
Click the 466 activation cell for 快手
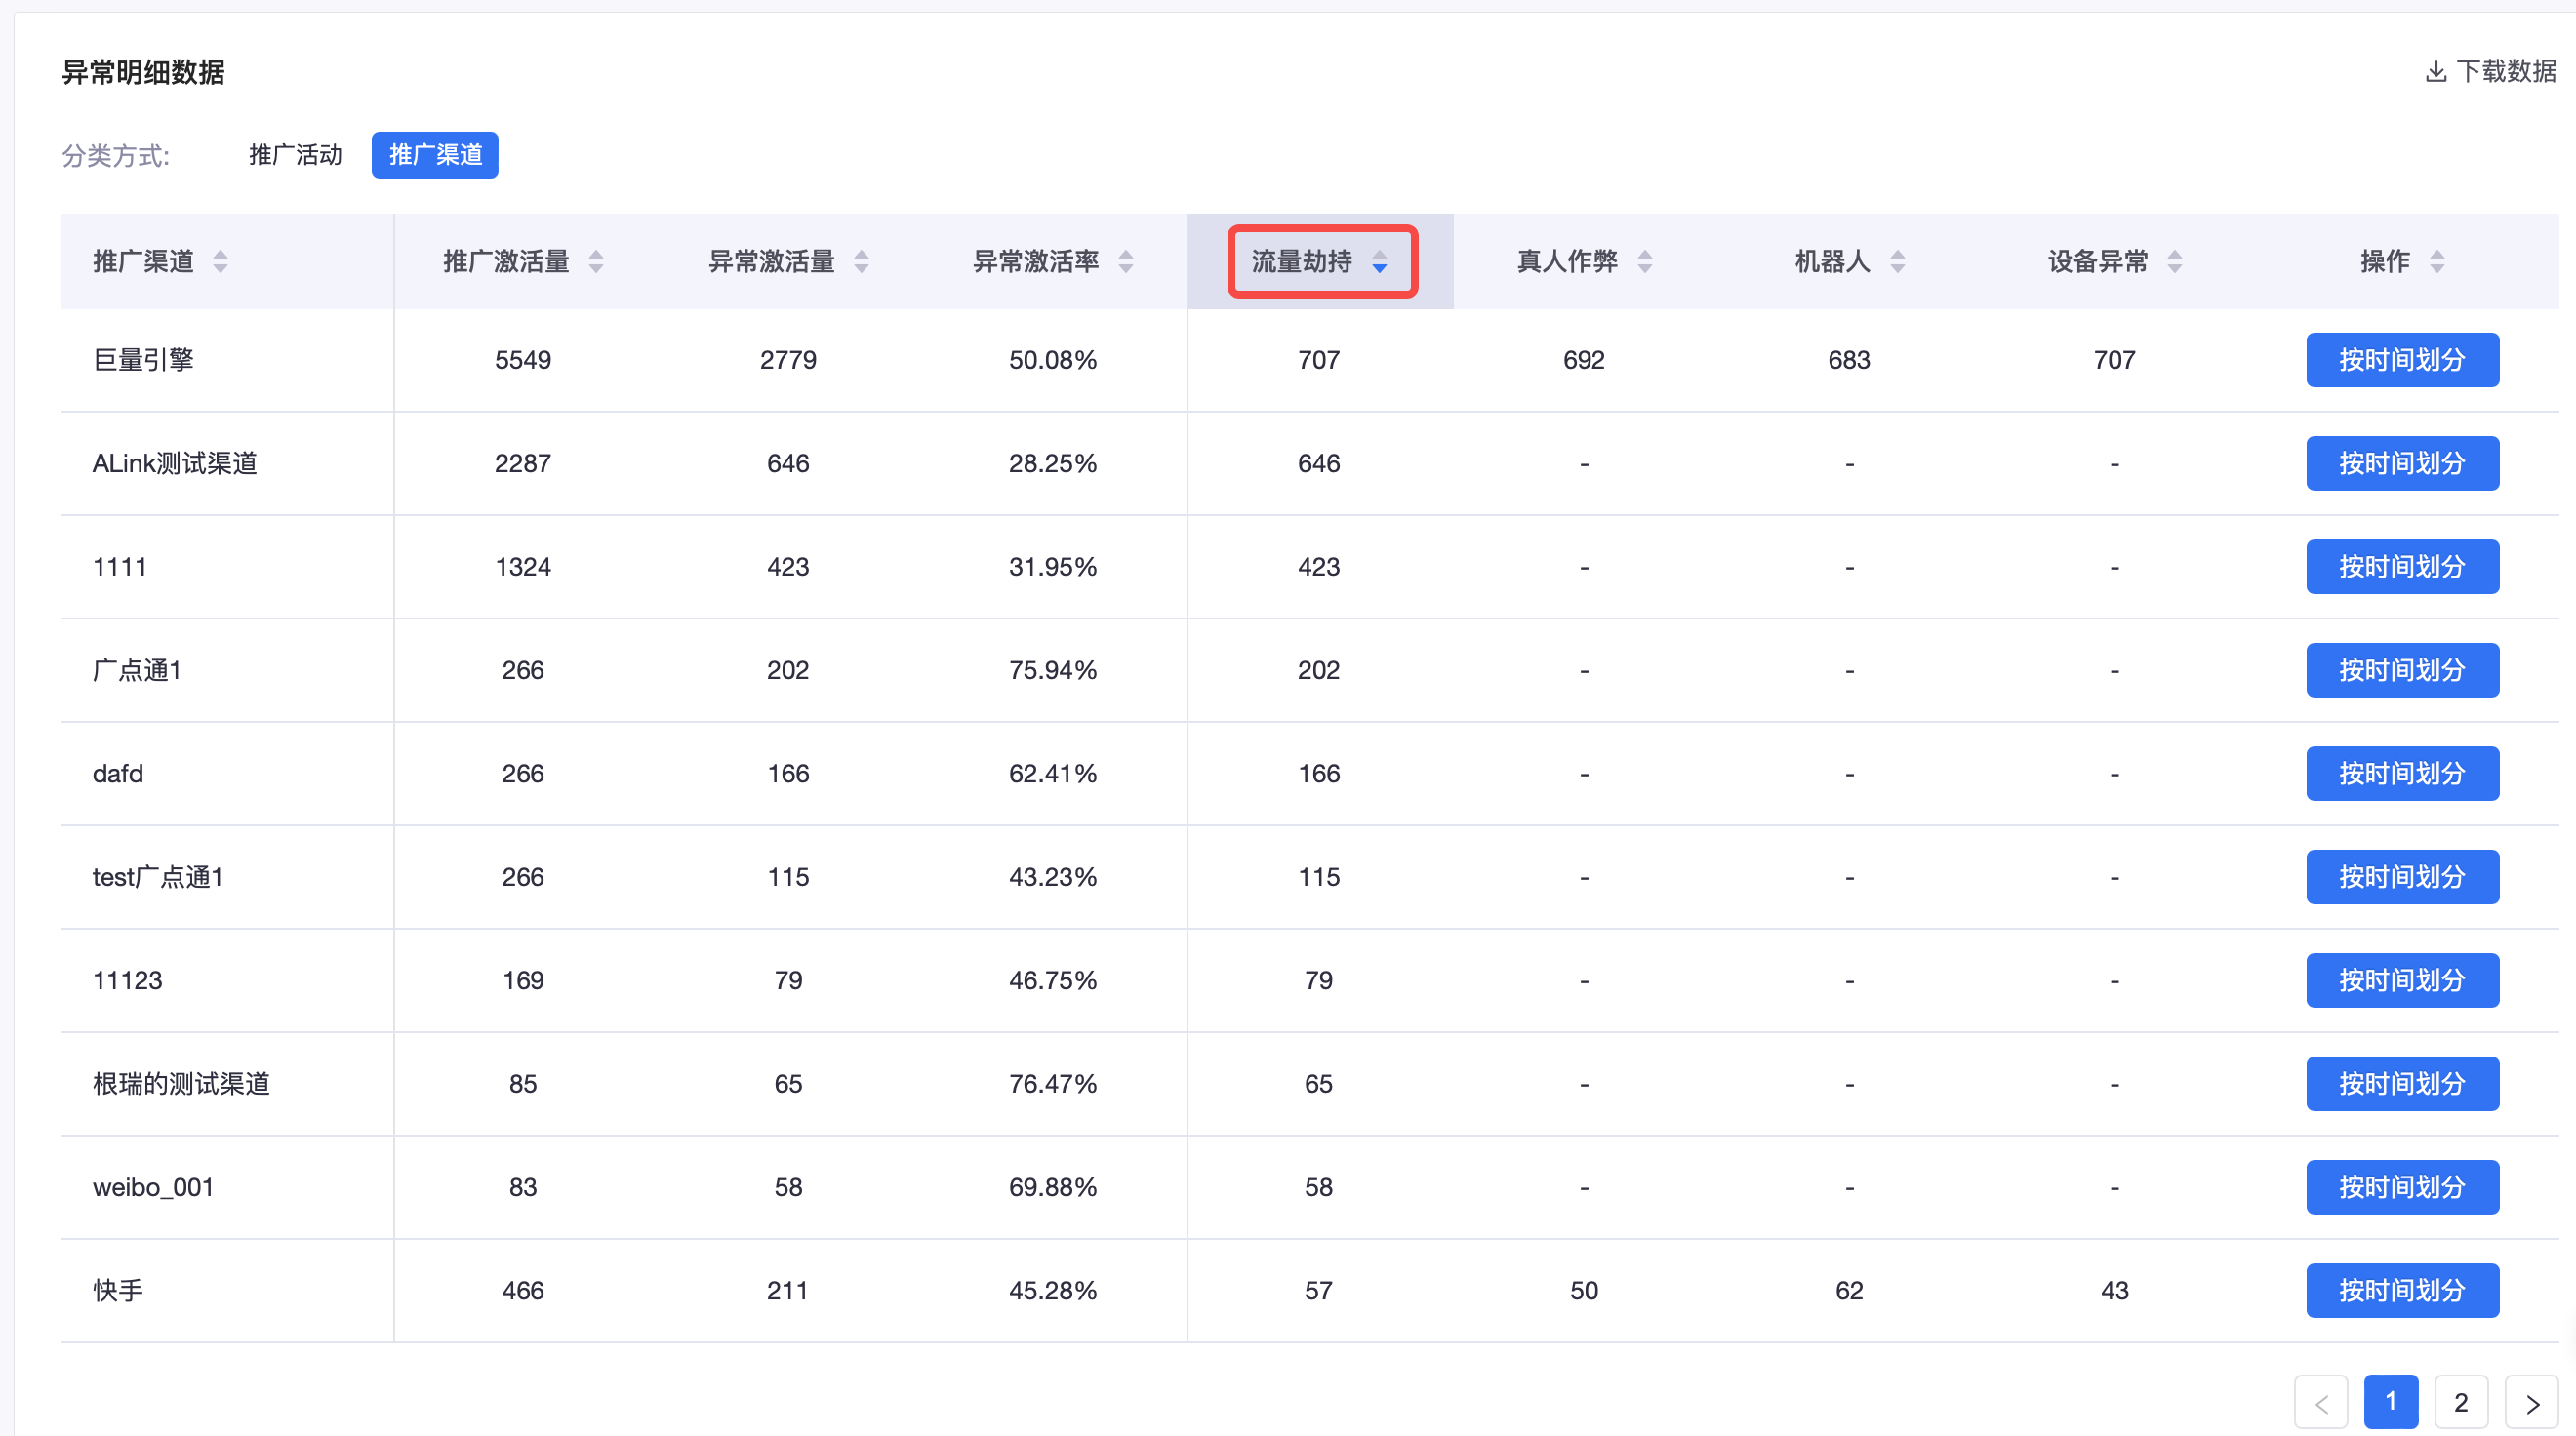[523, 1291]
